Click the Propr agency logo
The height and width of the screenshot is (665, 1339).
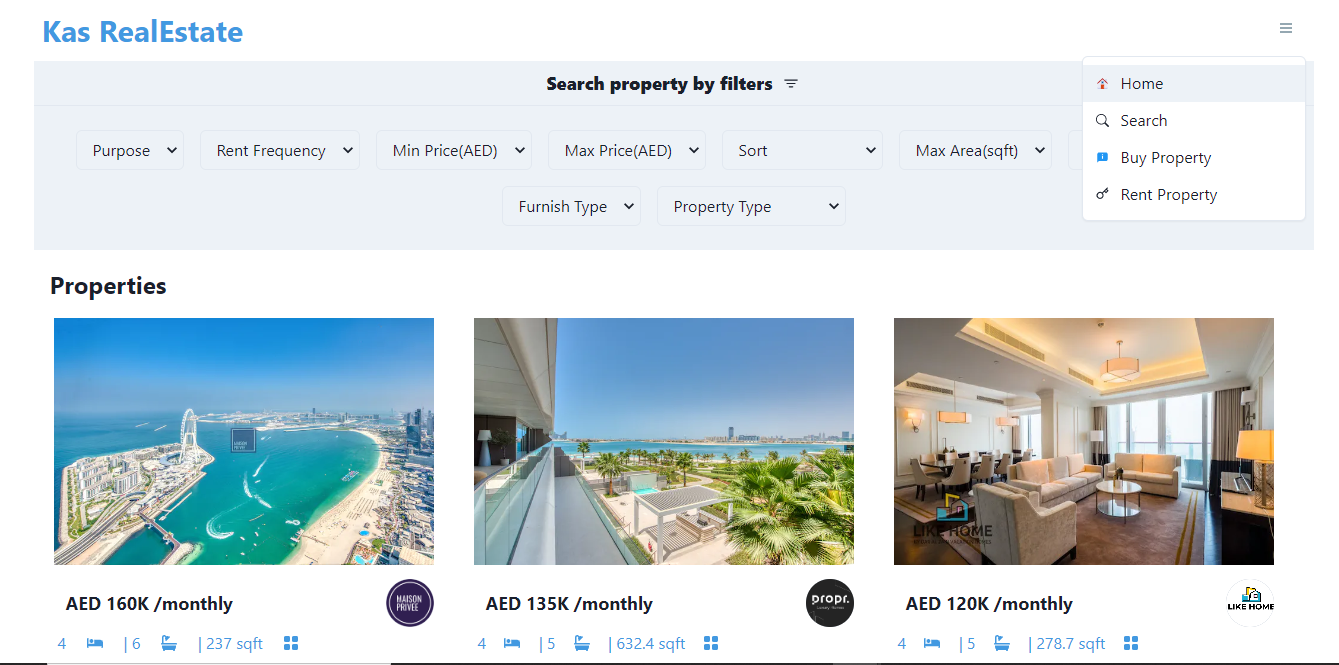tap(830, 603)
